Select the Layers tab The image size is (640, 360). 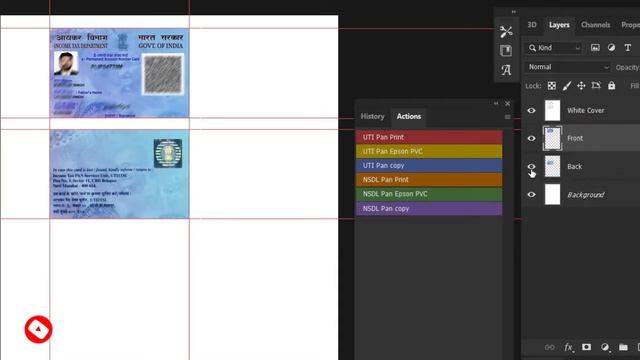pyautogui.click(x=559, y=25)
